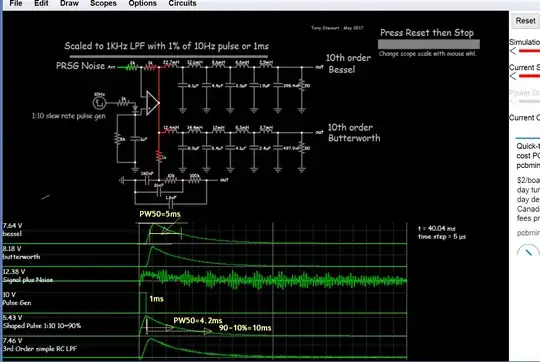This screenshot has height=362, width=540.
Task: Select the 10Hz pulse generator source symbol
Action: [99, 103]
